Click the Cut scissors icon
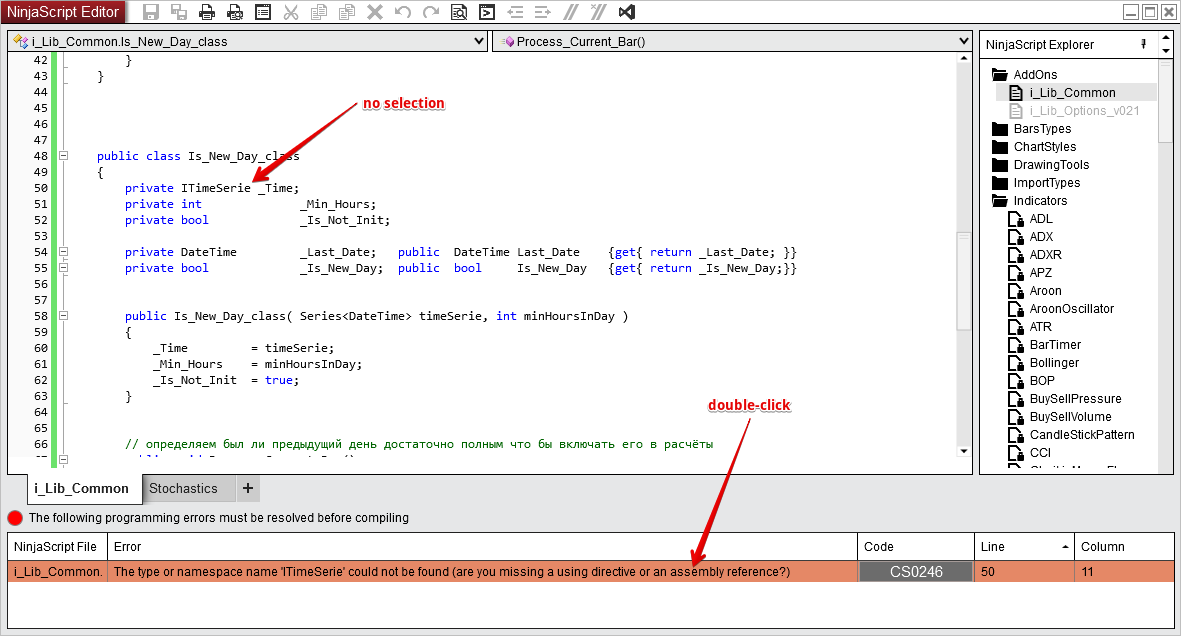 [291, 12]
